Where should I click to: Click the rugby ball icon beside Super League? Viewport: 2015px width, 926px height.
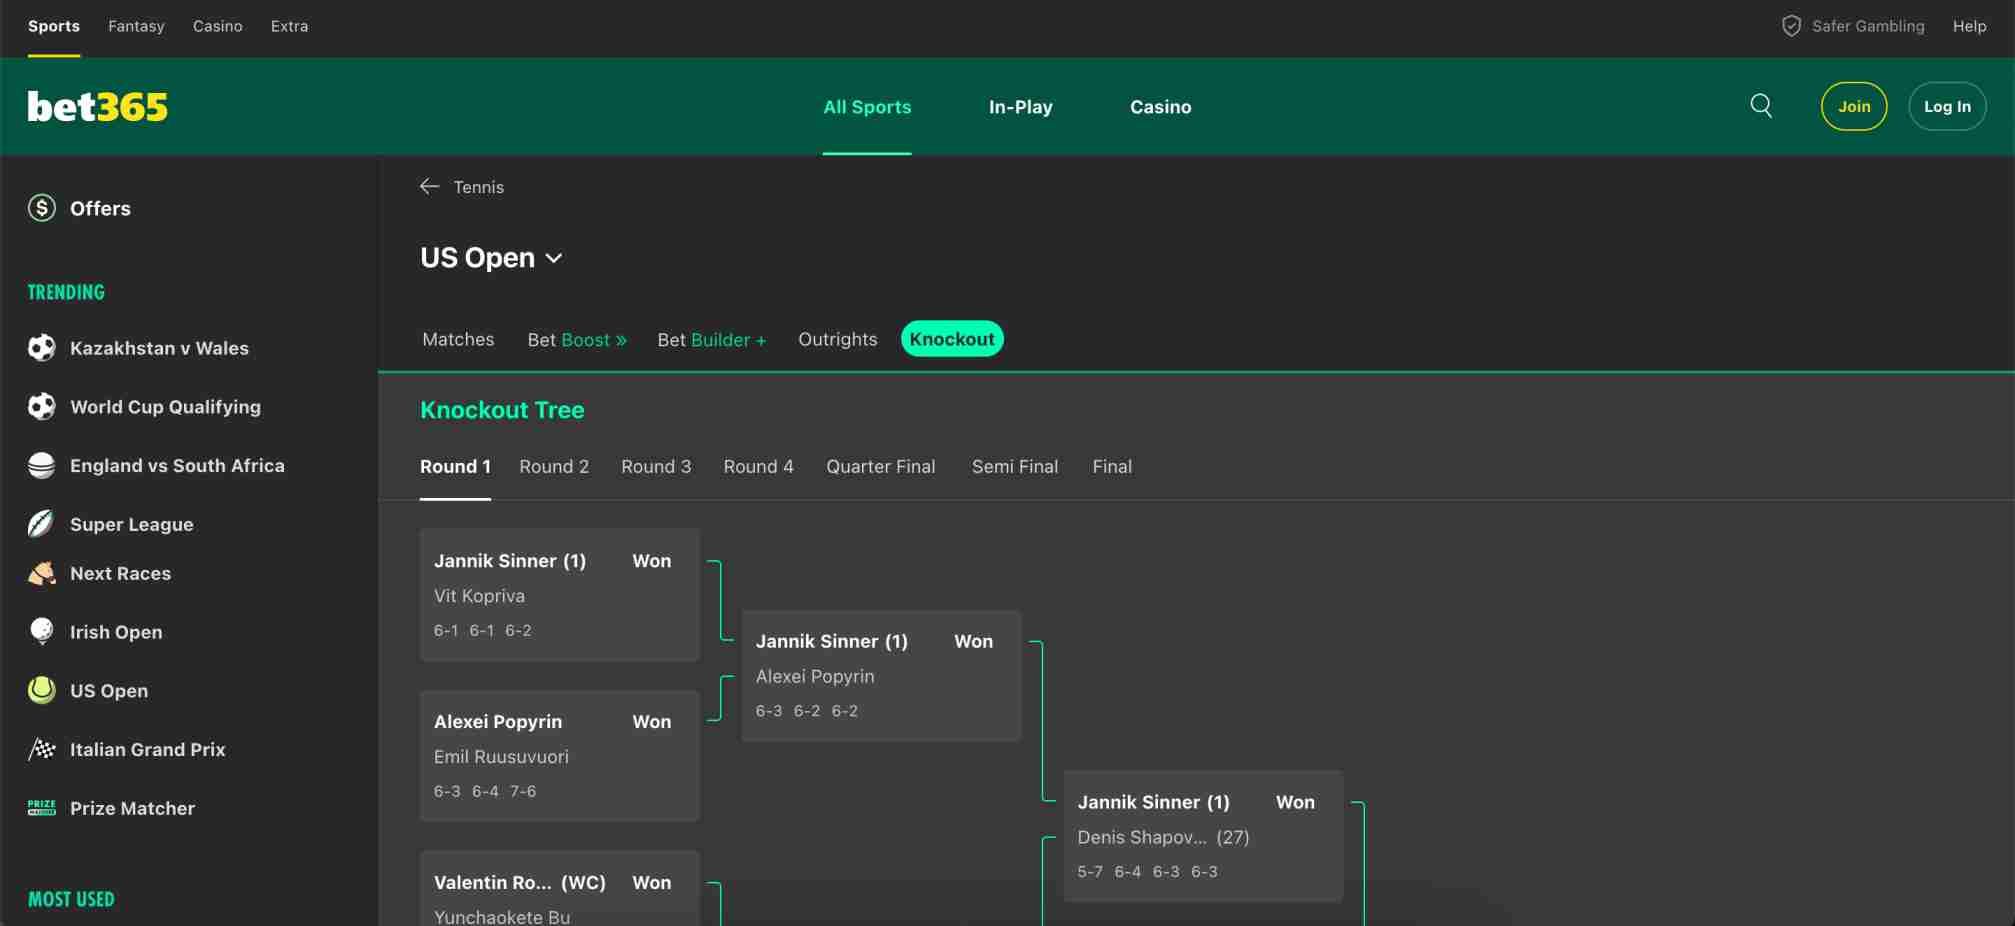(42, 524)
